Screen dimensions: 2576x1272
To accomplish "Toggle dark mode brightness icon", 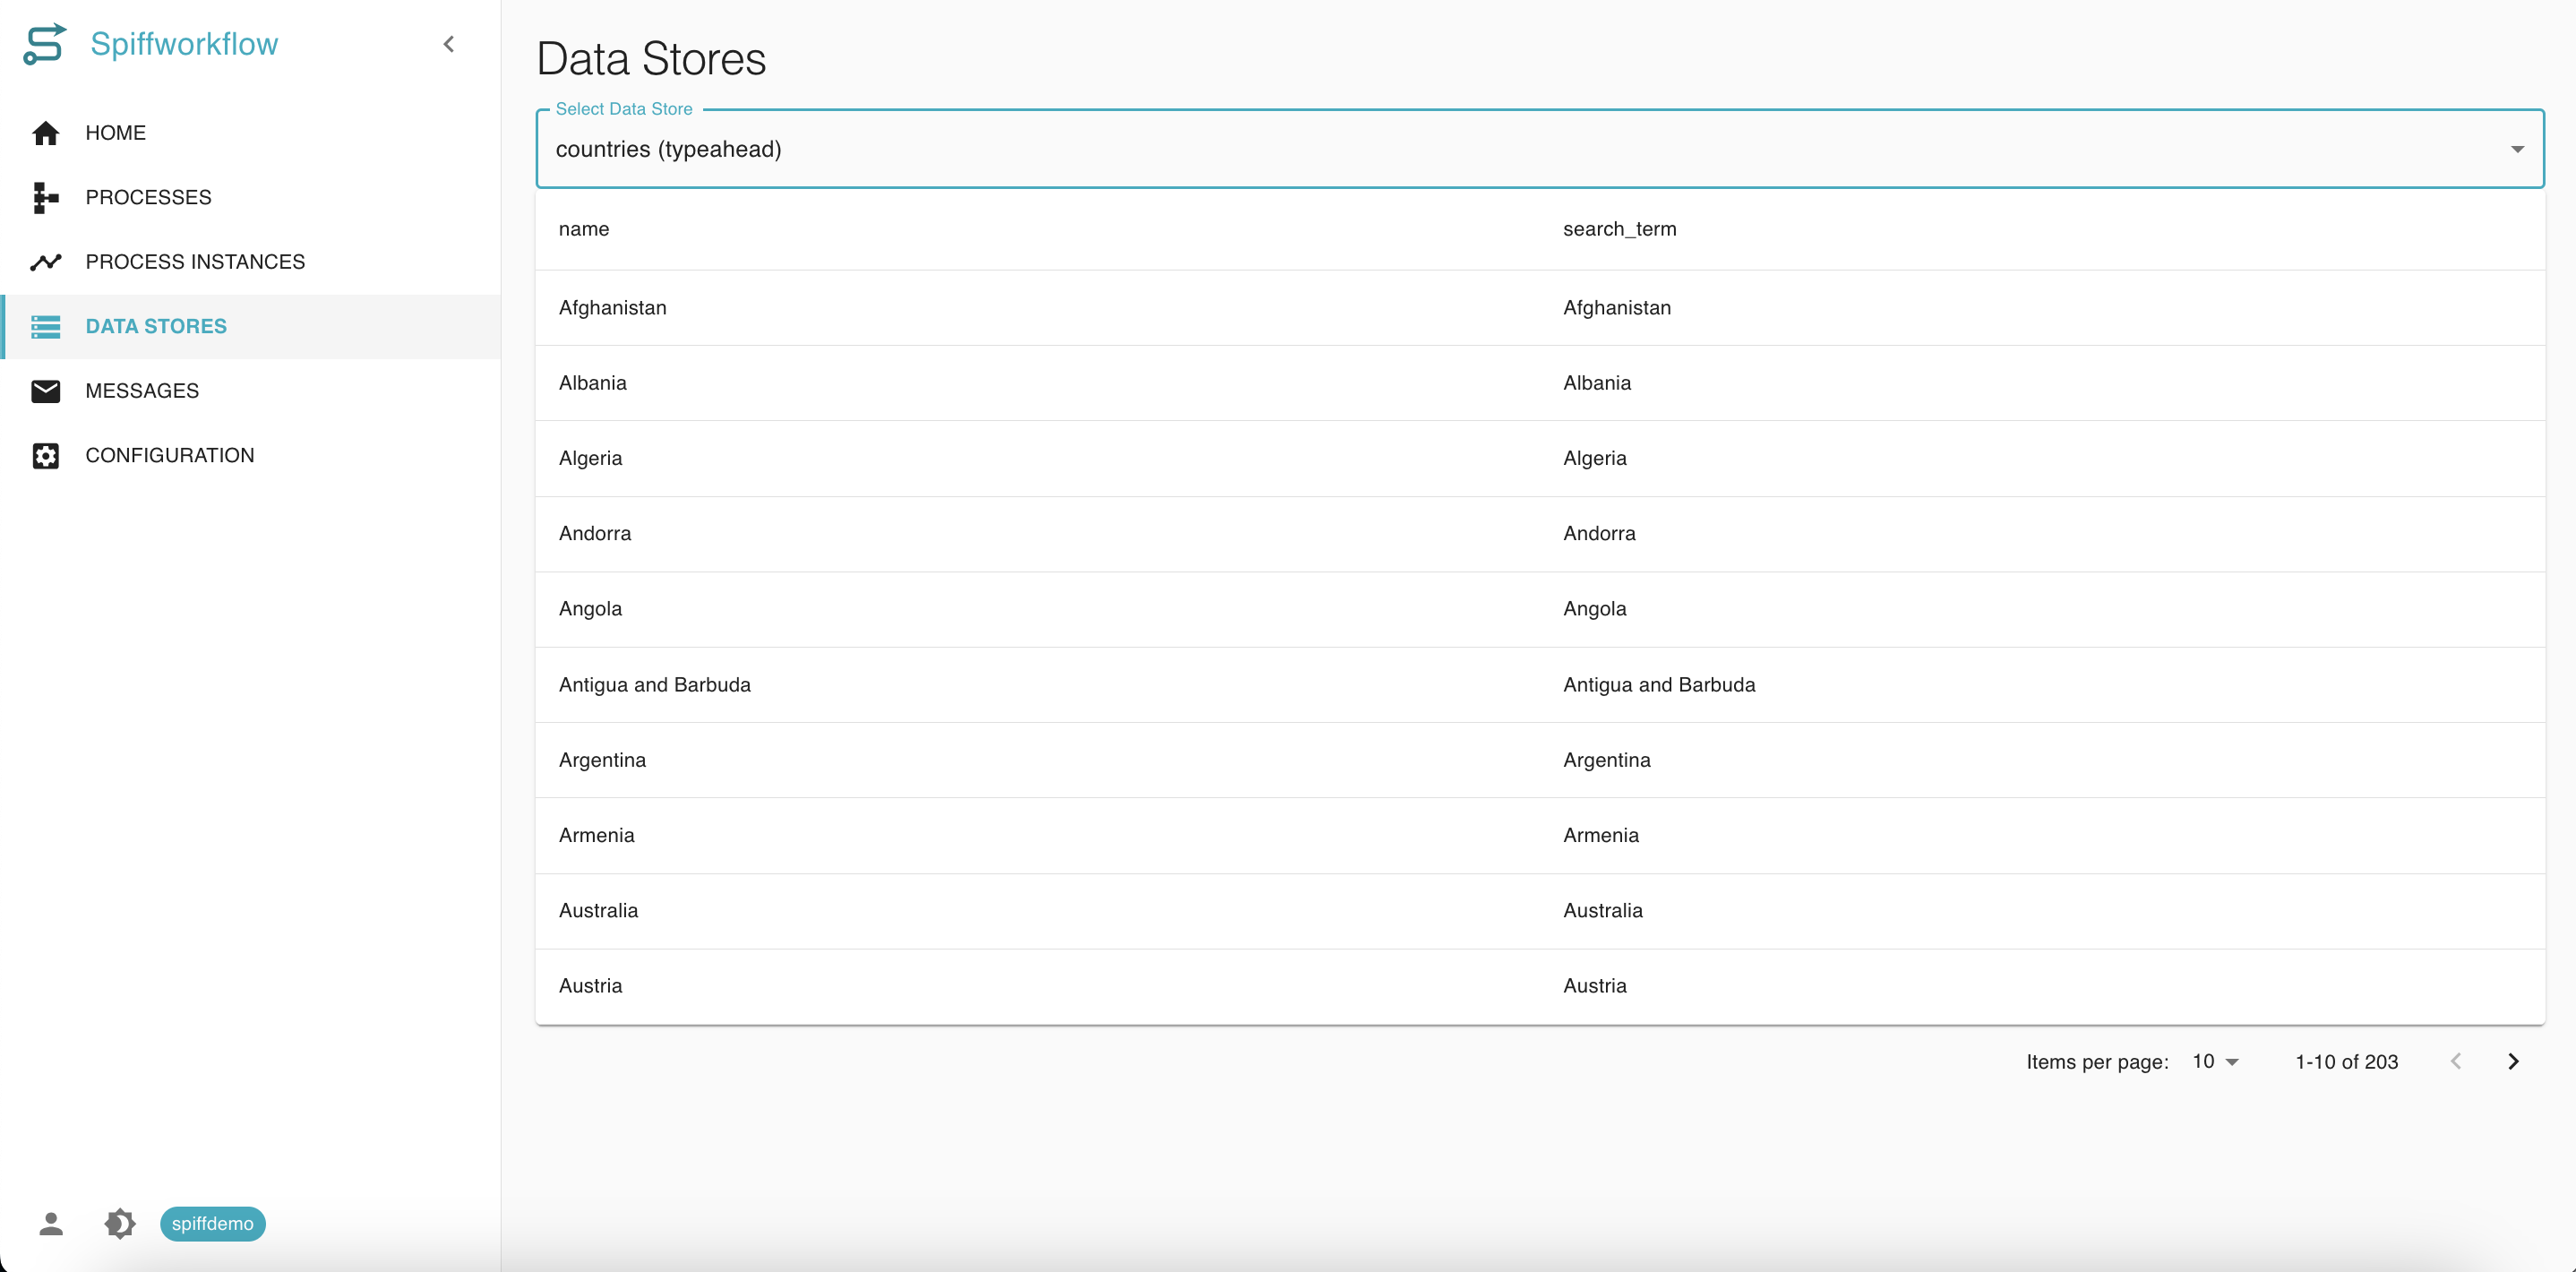I will pyautogui.click(x=120, y=1223).
